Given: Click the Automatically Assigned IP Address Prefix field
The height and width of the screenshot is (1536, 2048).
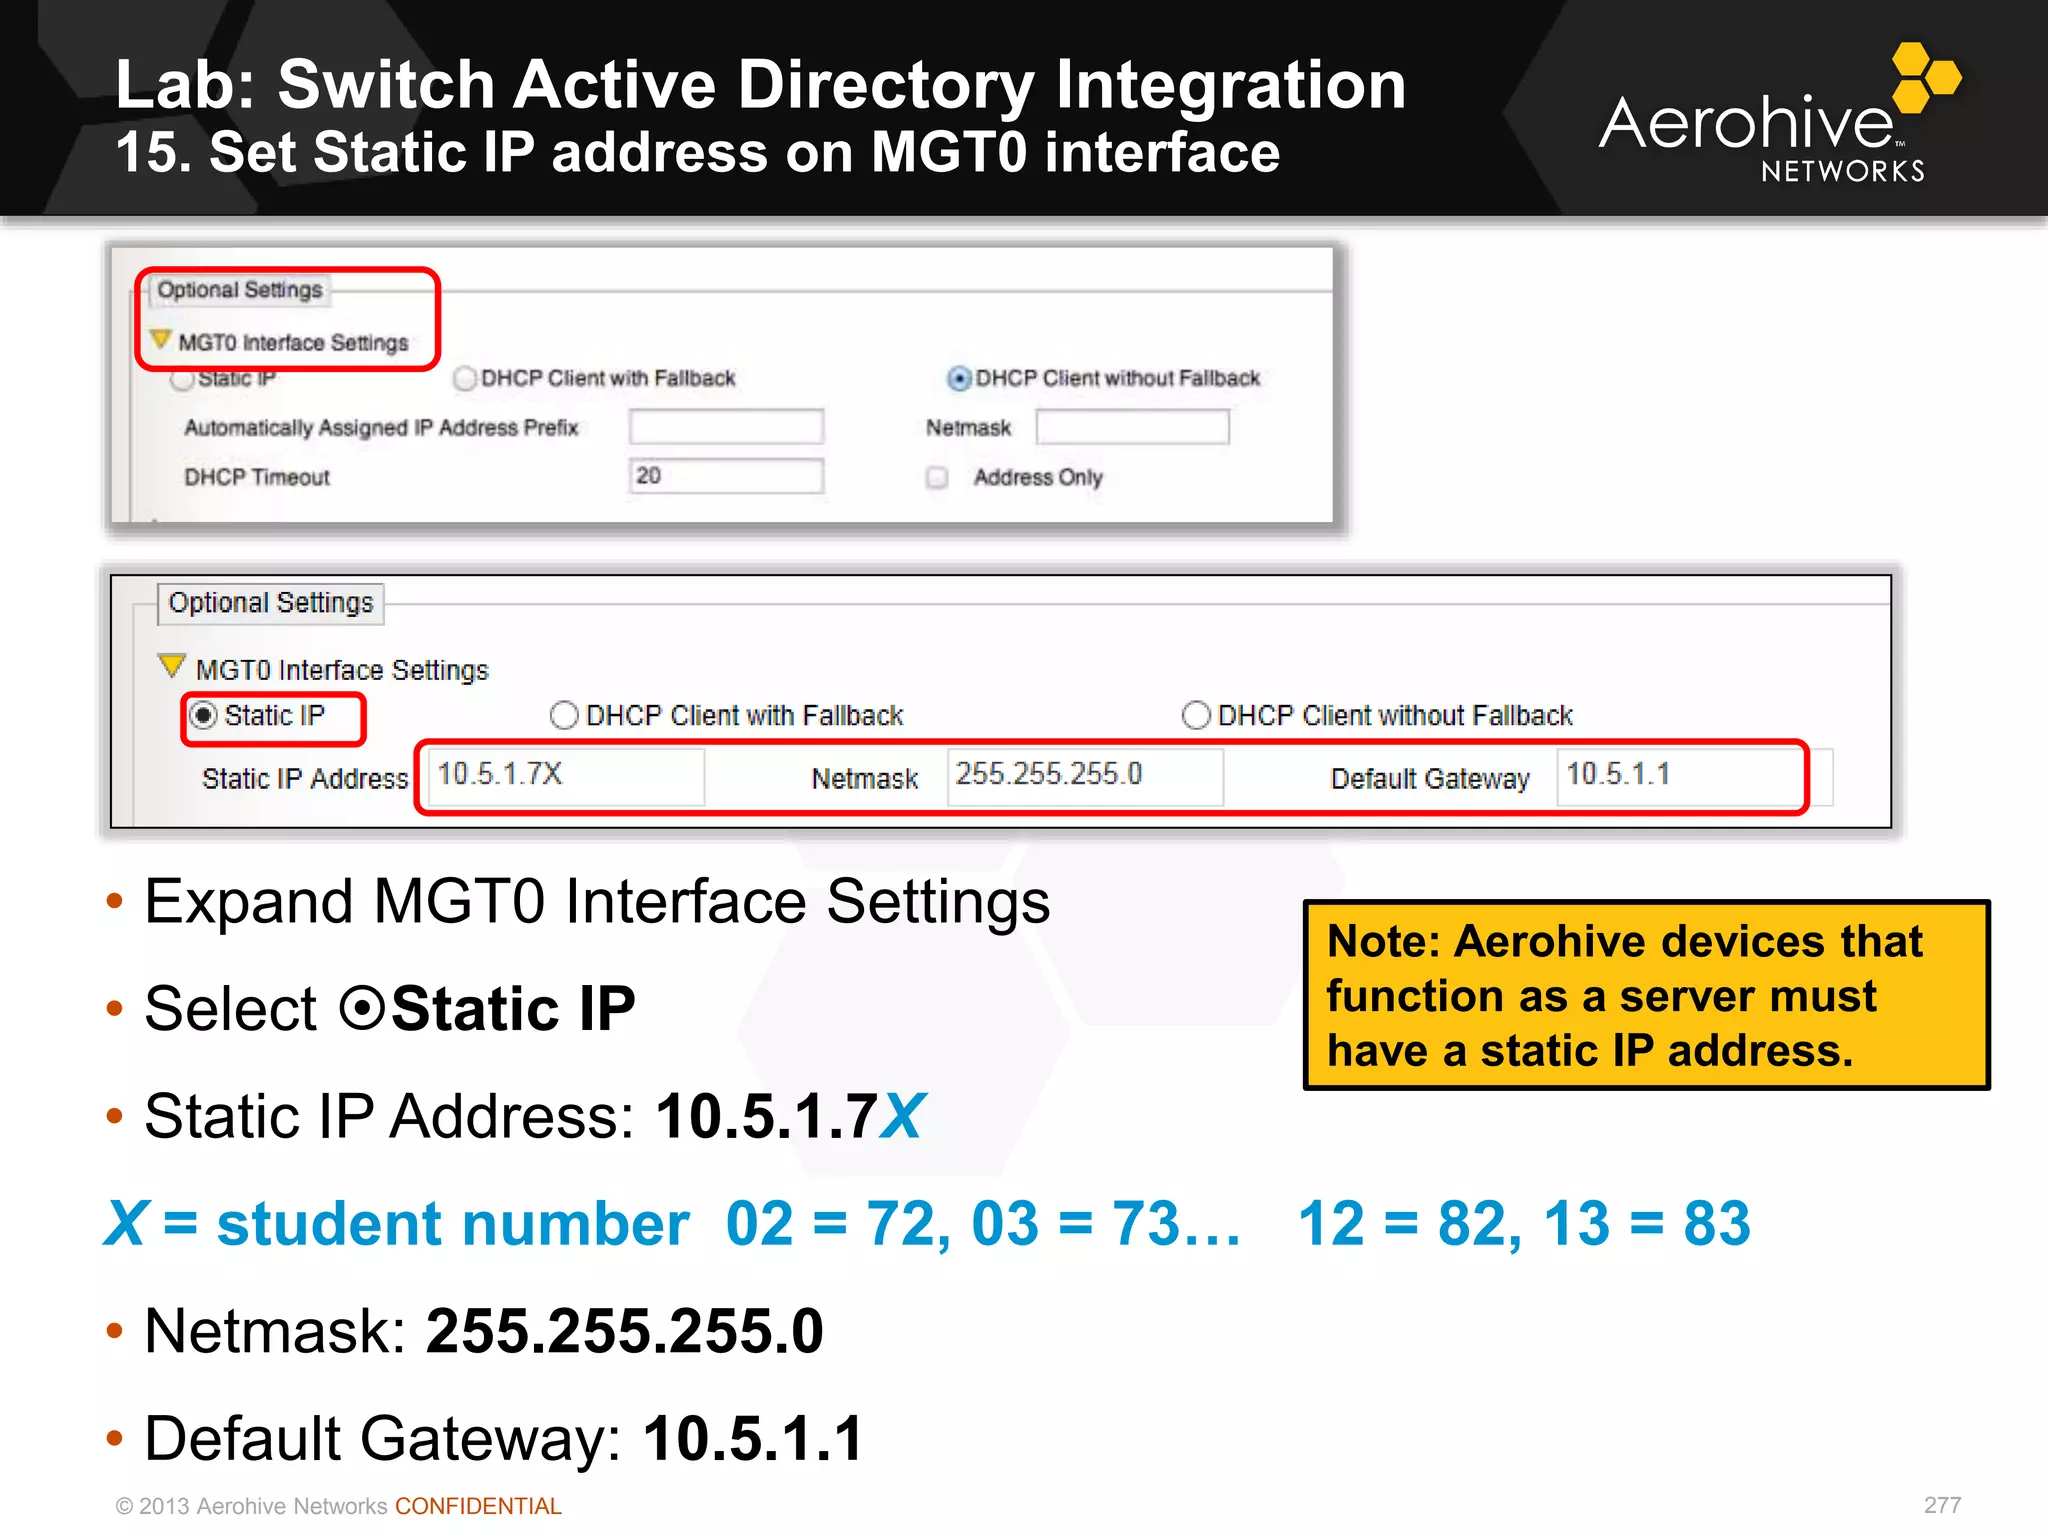Looking at the screenshot, I should pyautogui.click(x=726, y=427).
